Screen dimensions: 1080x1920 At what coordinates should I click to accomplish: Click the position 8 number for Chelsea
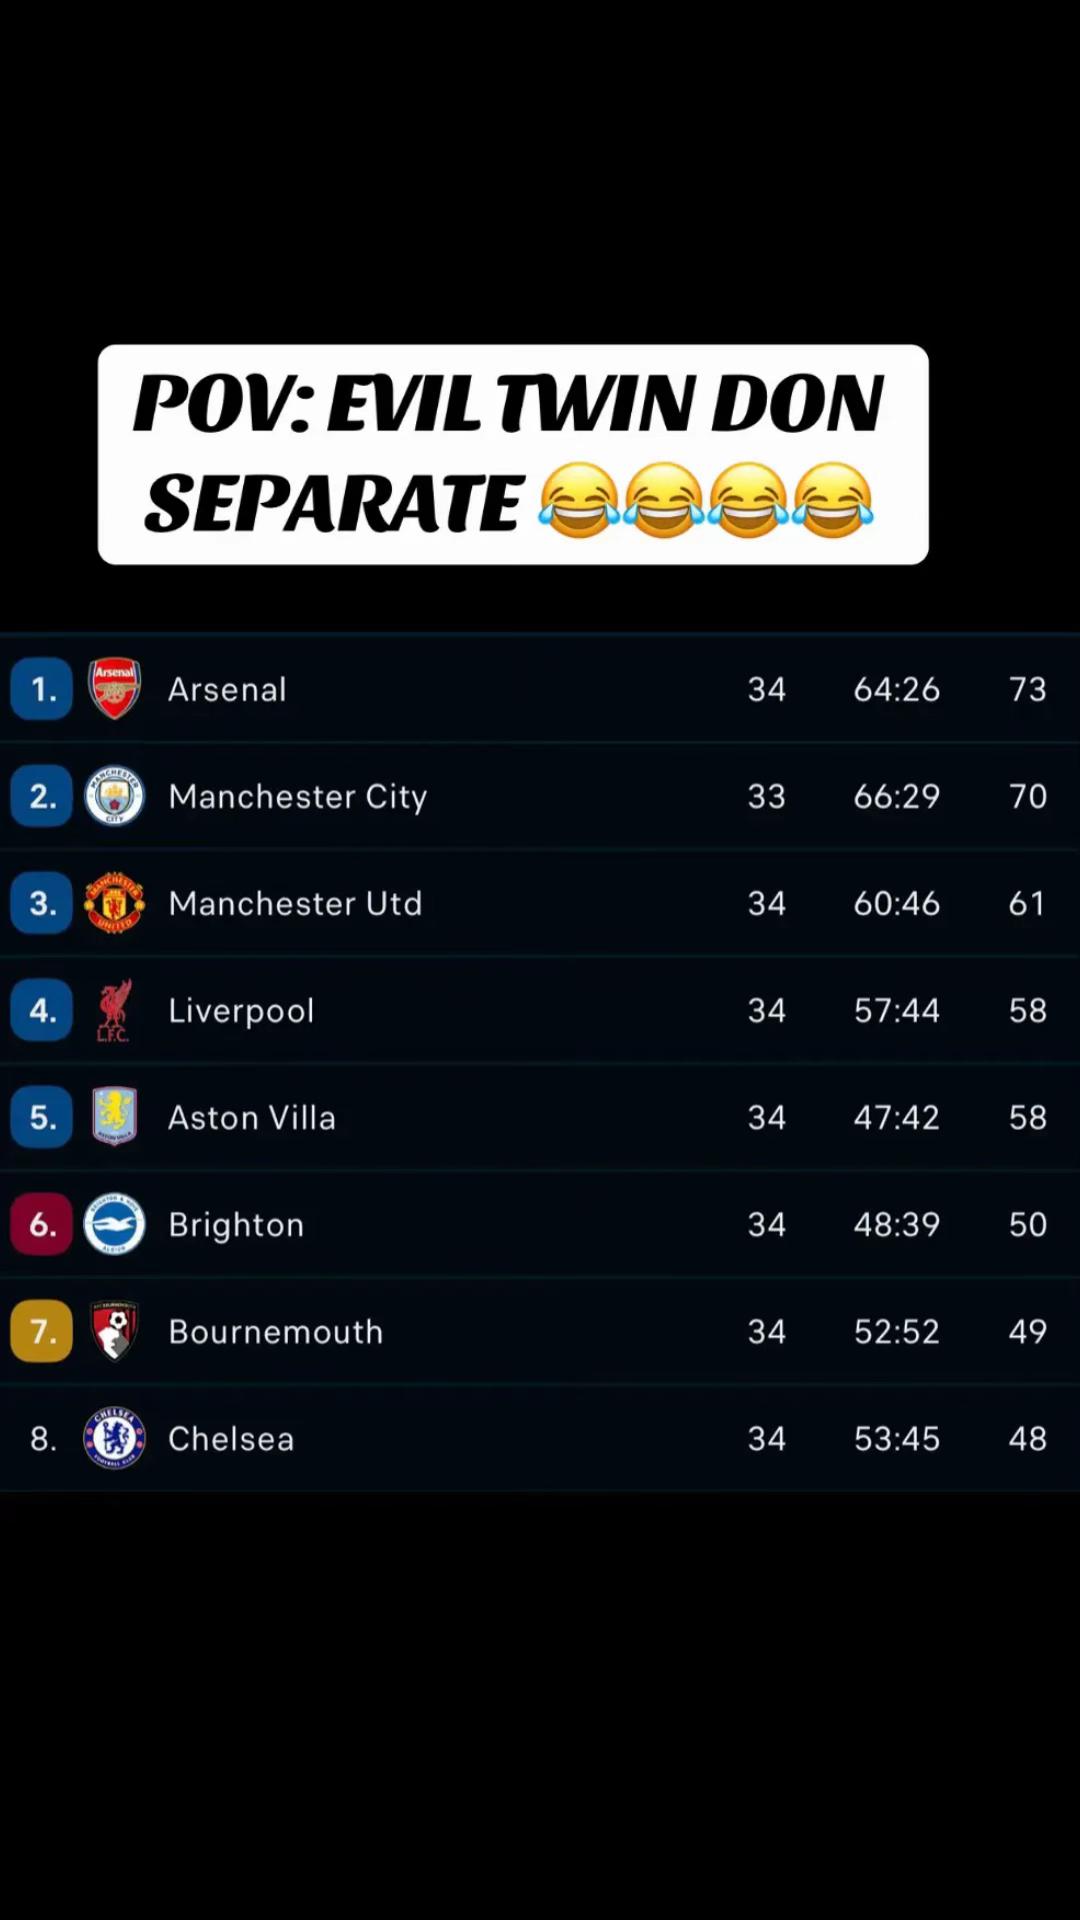pyautogui.click(x=43, y=1438)
